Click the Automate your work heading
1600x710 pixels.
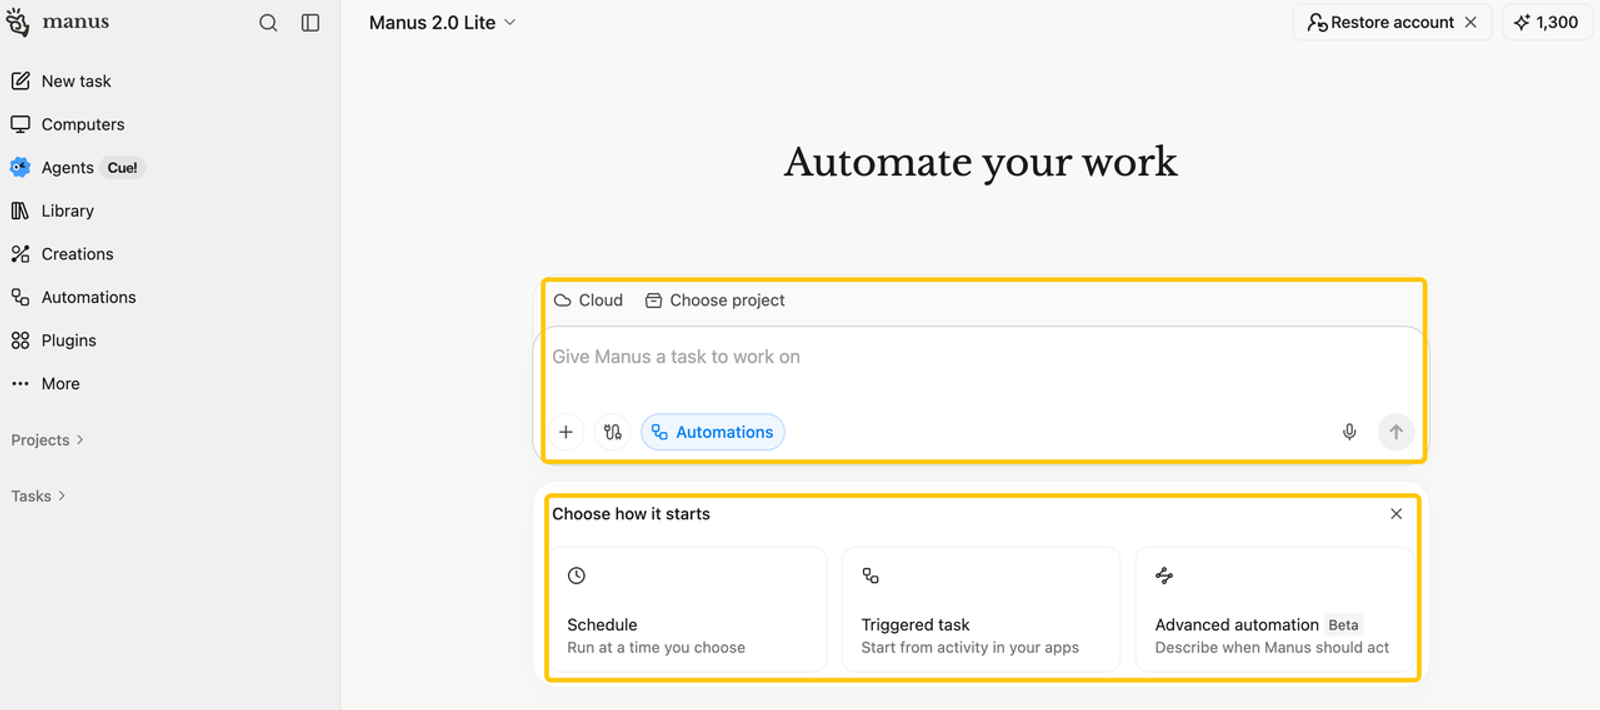tap(981, 162)
